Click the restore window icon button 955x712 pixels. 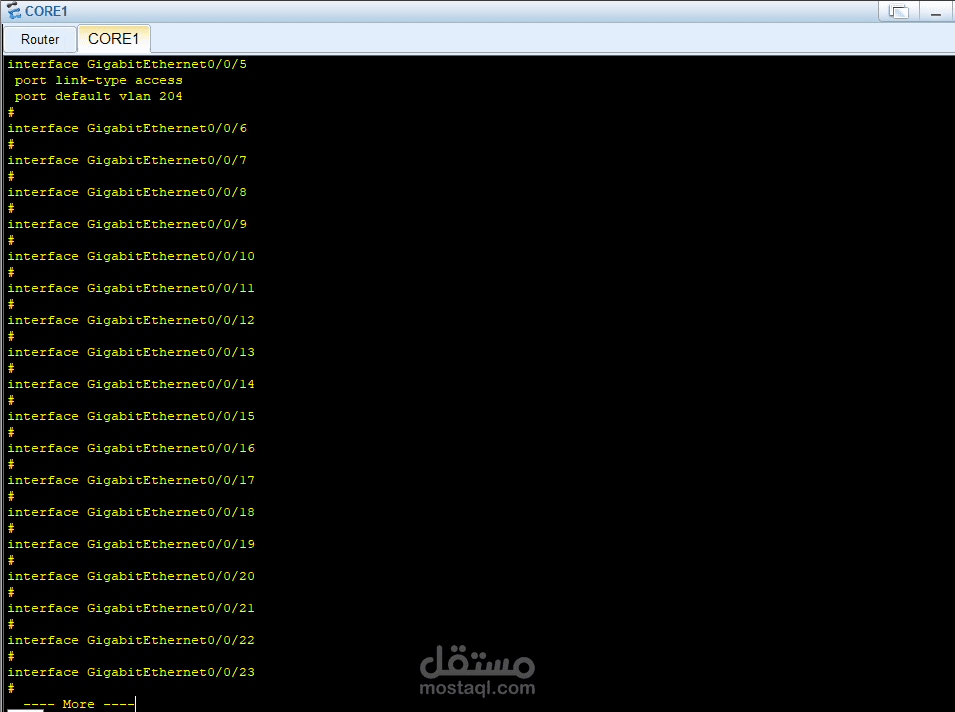click(x=898, y=12)
